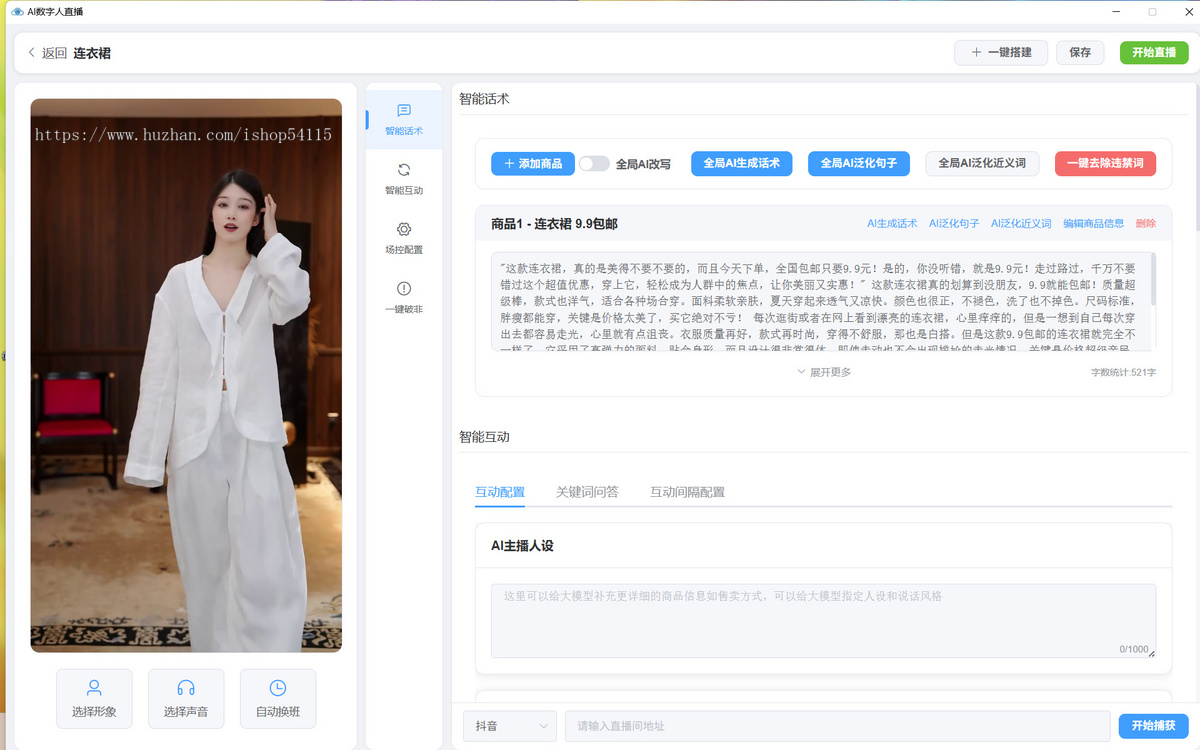Click the 全局AI泛化近义词 button

[x=982, y=164]
